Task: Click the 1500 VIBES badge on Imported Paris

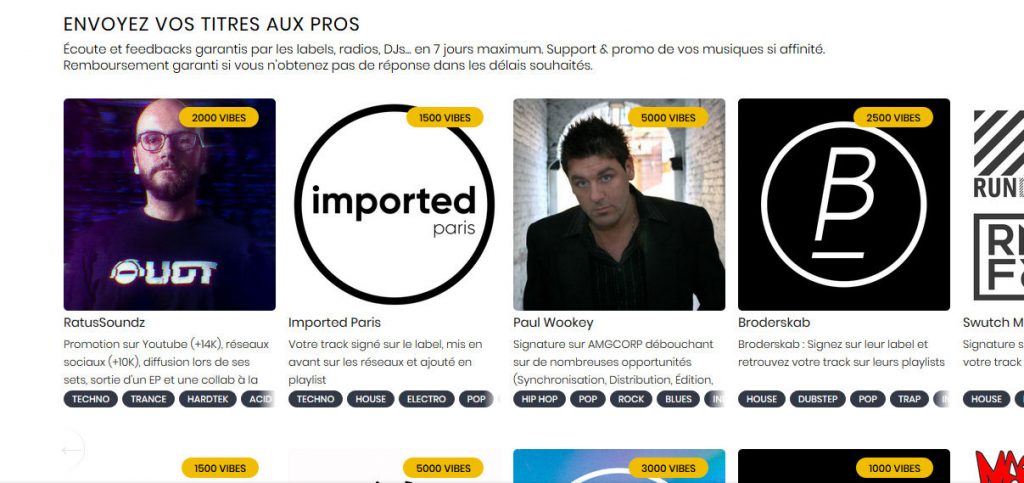Action: 445,117
